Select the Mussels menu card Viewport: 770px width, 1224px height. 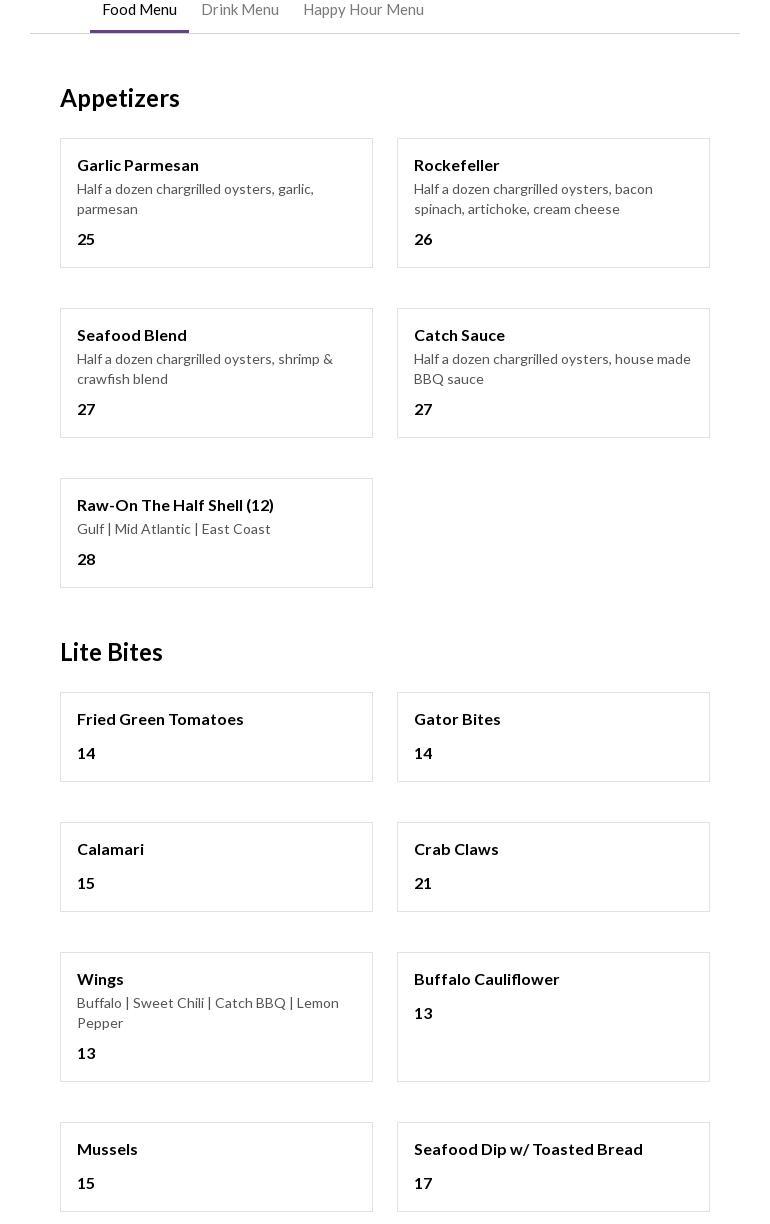(216, 1167)
